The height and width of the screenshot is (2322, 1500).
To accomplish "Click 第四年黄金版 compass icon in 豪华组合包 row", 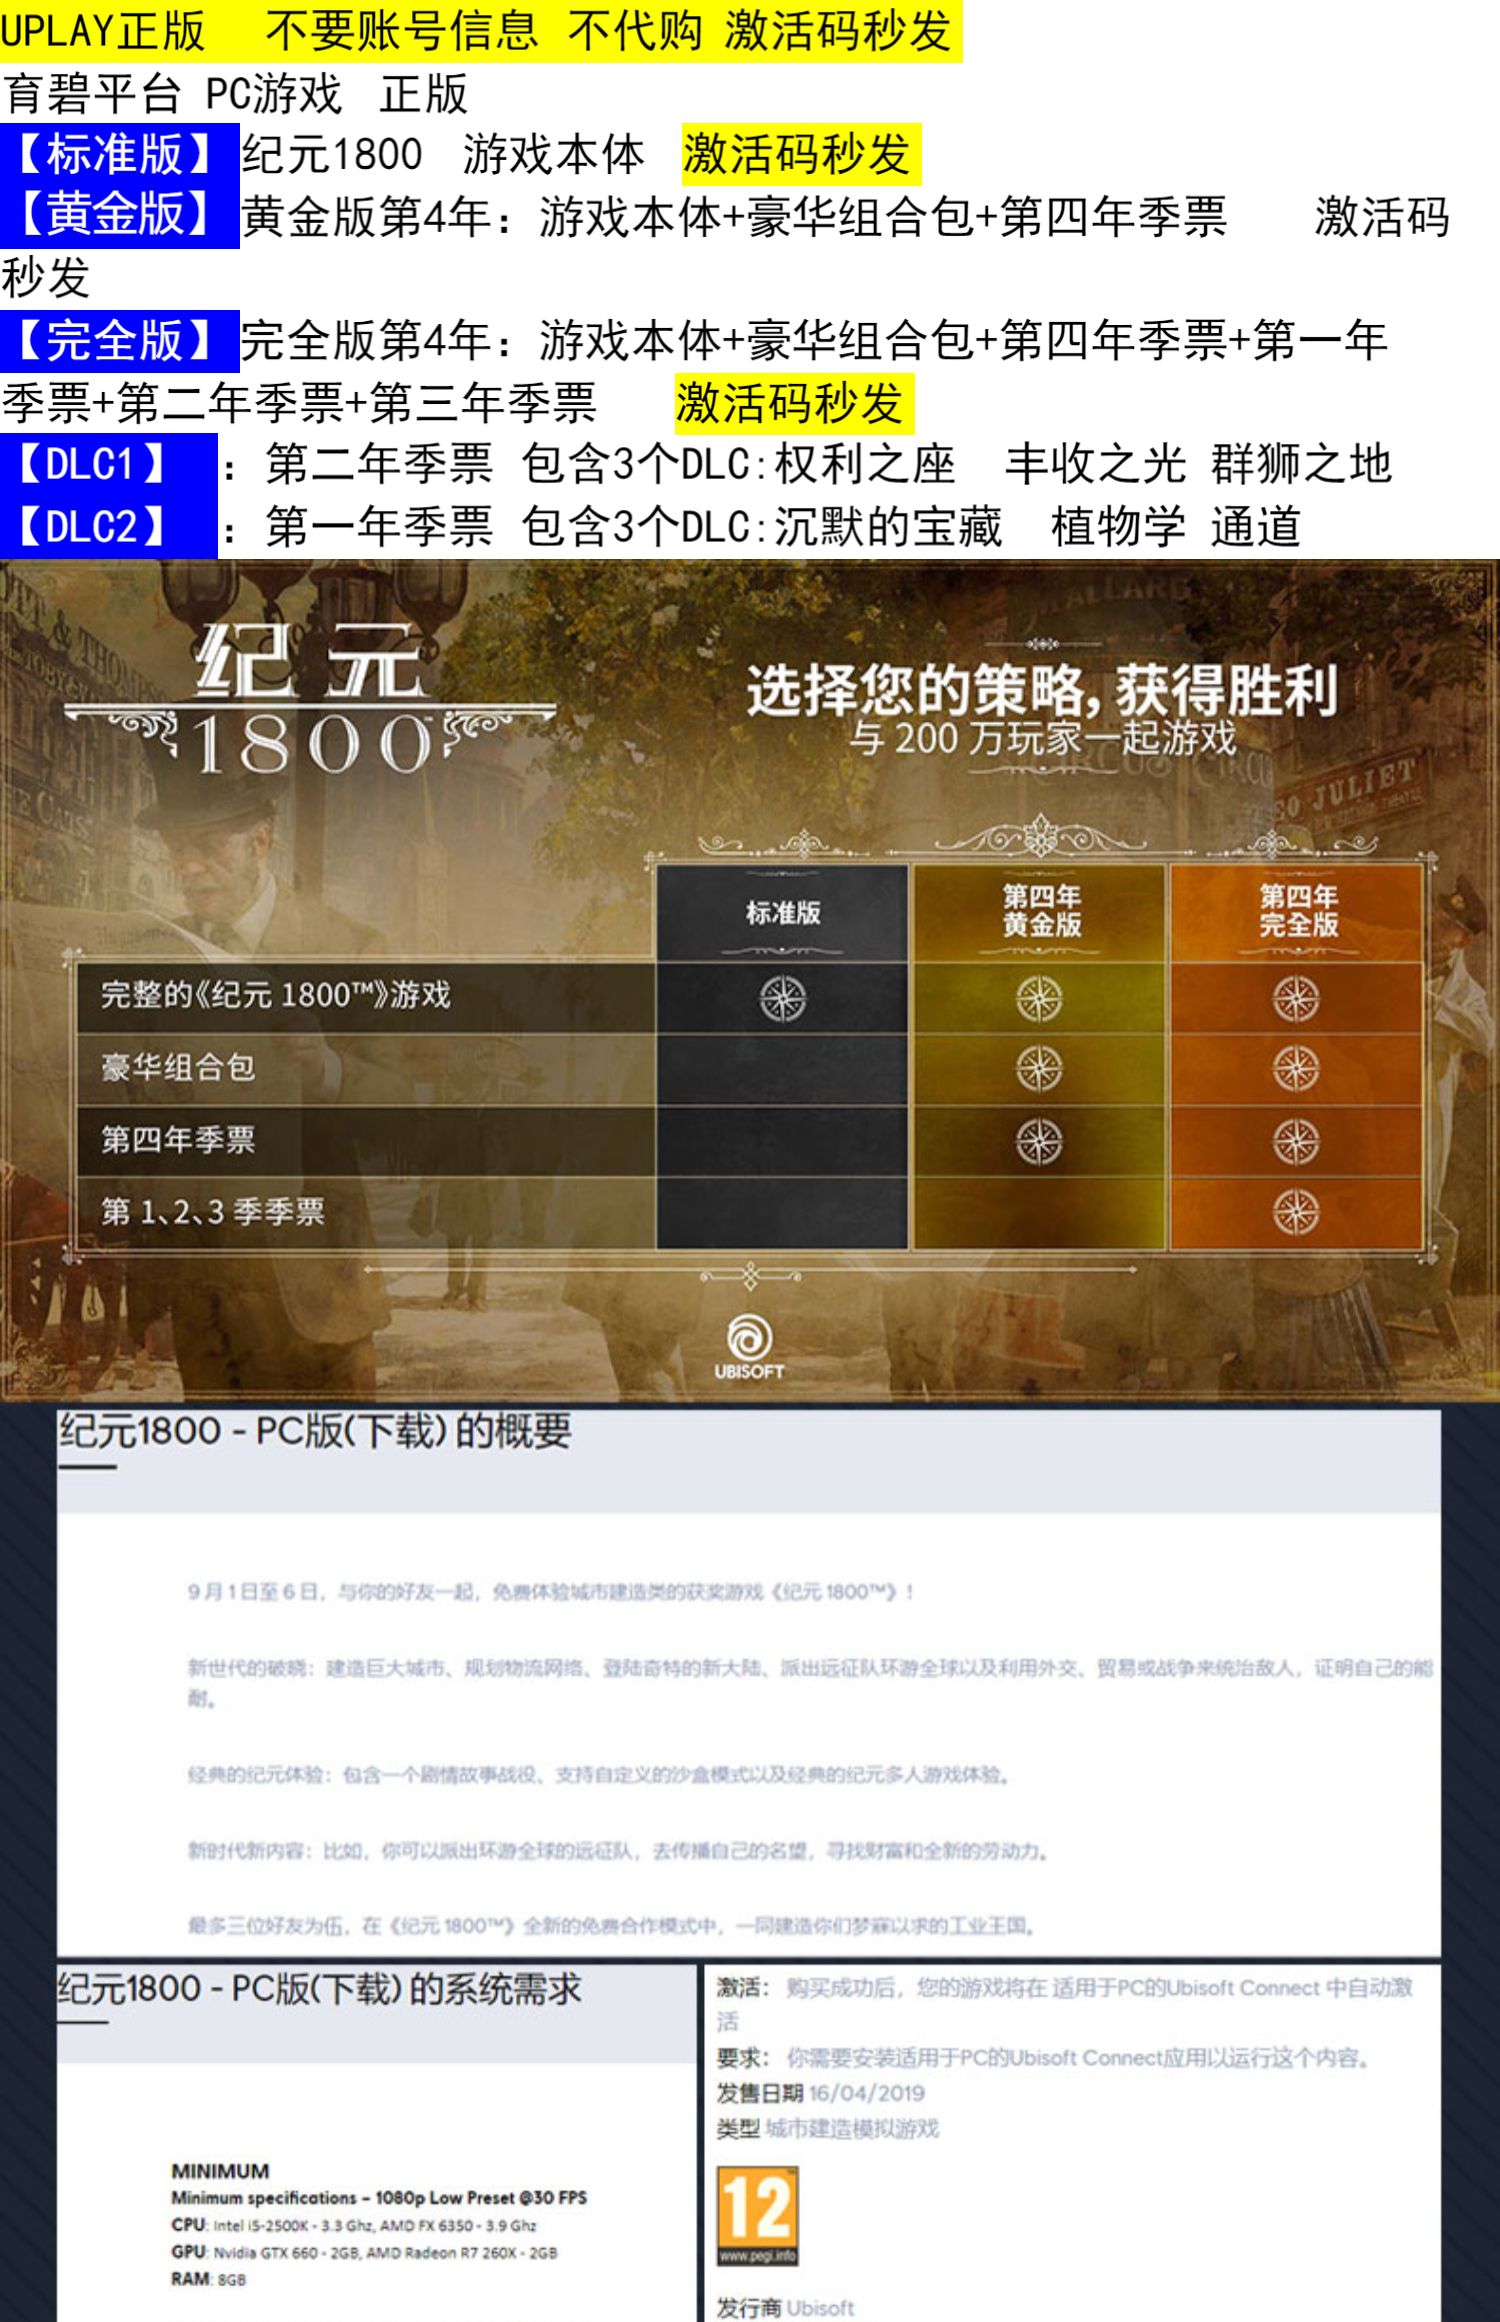I will click(1039, 1069).
